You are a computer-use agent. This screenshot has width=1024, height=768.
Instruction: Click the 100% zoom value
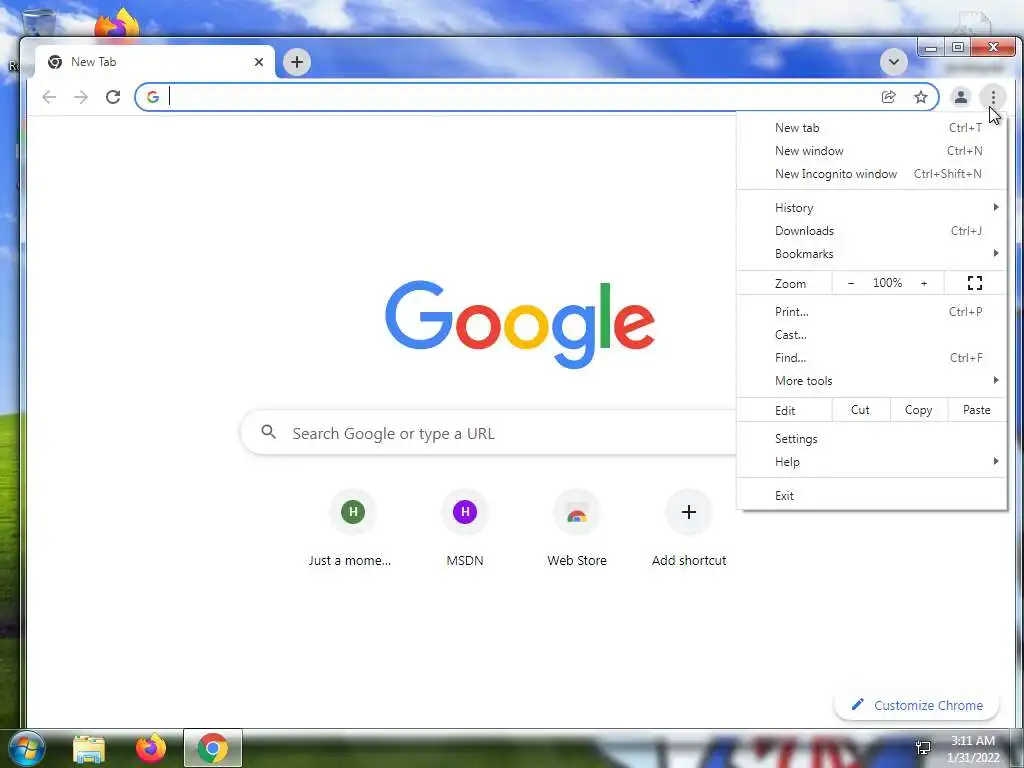click(x=887, y=283)
